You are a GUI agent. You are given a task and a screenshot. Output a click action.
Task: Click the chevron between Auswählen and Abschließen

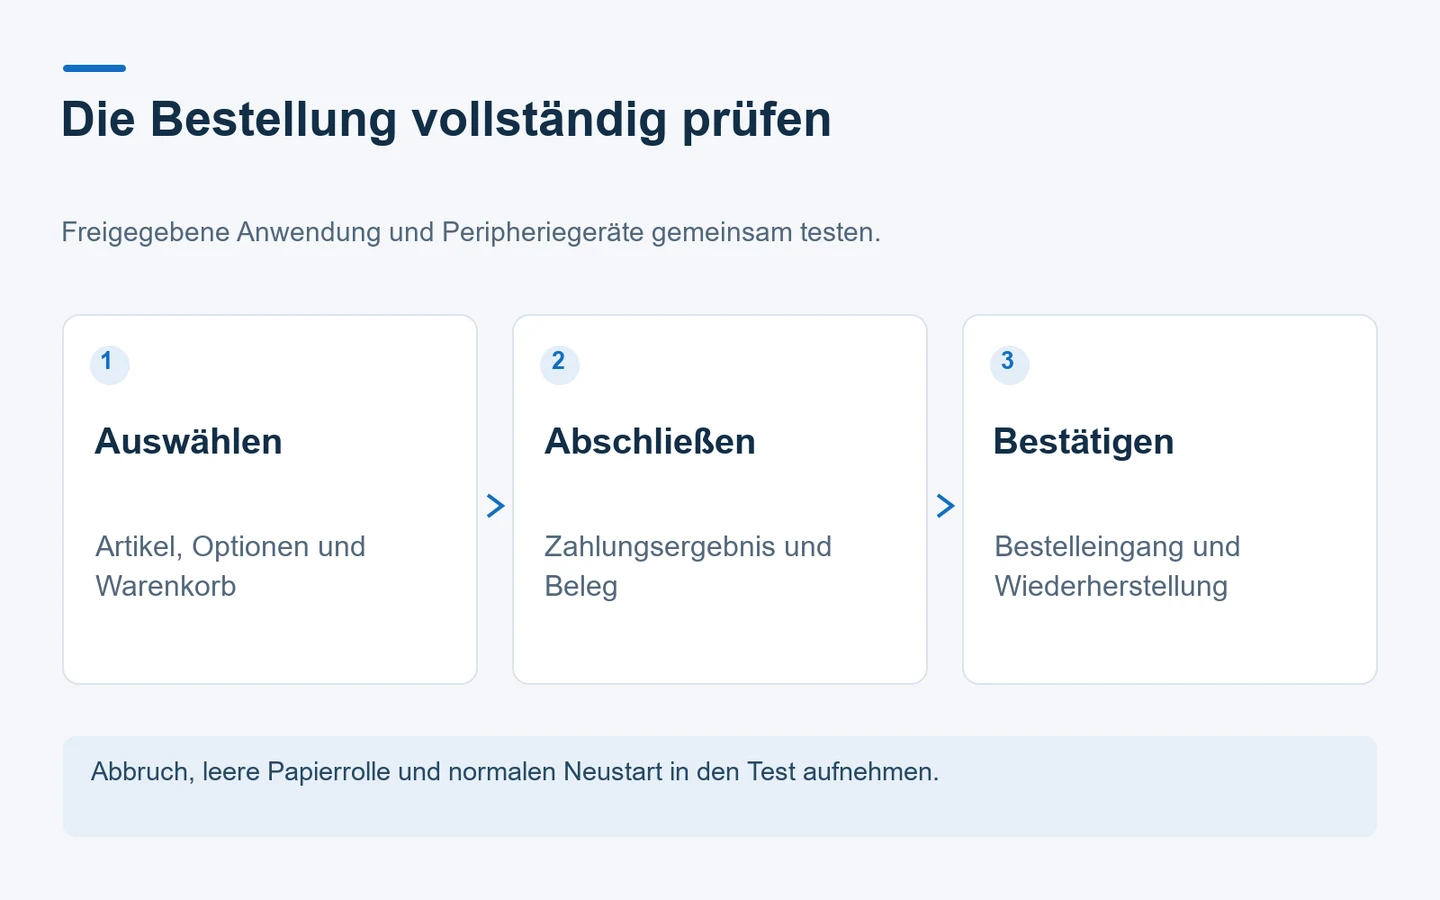click(495, 506)
